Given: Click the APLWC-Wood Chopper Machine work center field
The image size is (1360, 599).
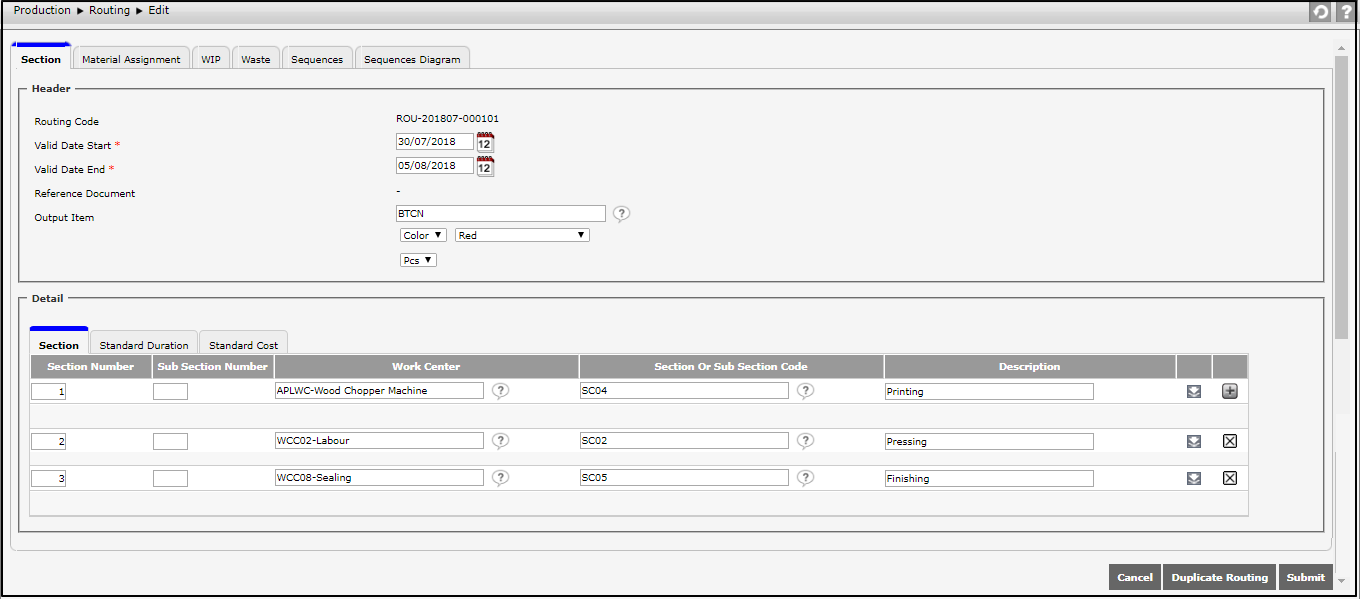Looking at the screenshot, I should pyautogui.click(x=379, y=390).
